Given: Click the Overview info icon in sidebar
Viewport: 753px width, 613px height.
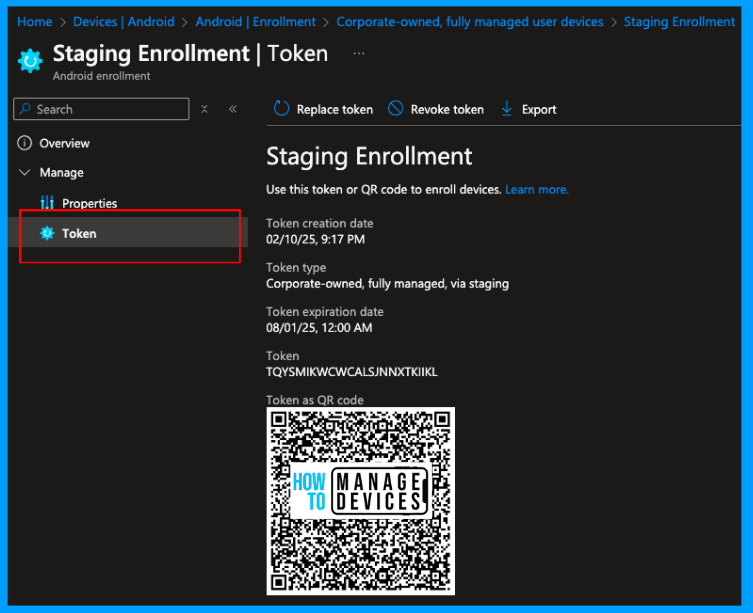Looking at the screenshot, I should click(24, 143).
